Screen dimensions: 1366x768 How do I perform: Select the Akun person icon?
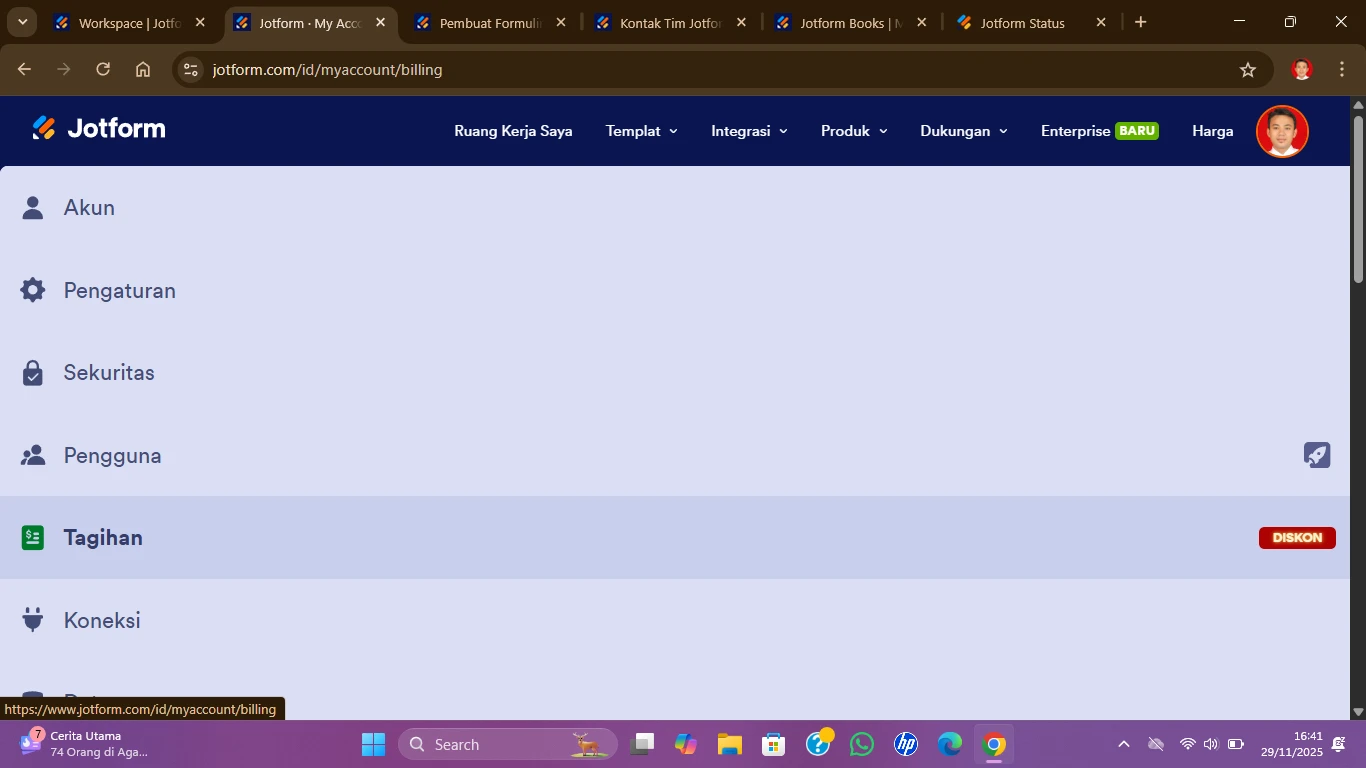click(33, 206)
